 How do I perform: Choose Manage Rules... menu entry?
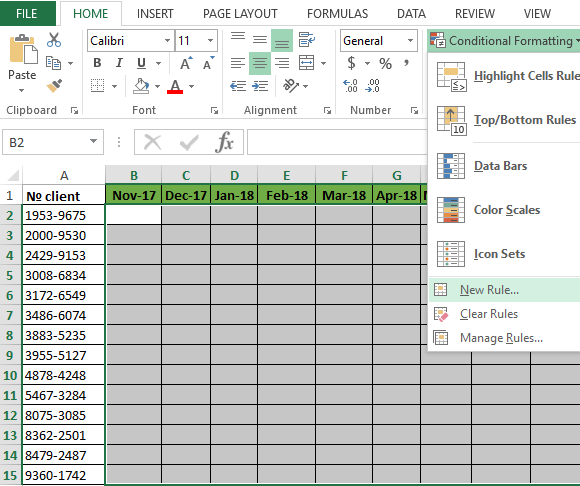(x=505, y=338)
